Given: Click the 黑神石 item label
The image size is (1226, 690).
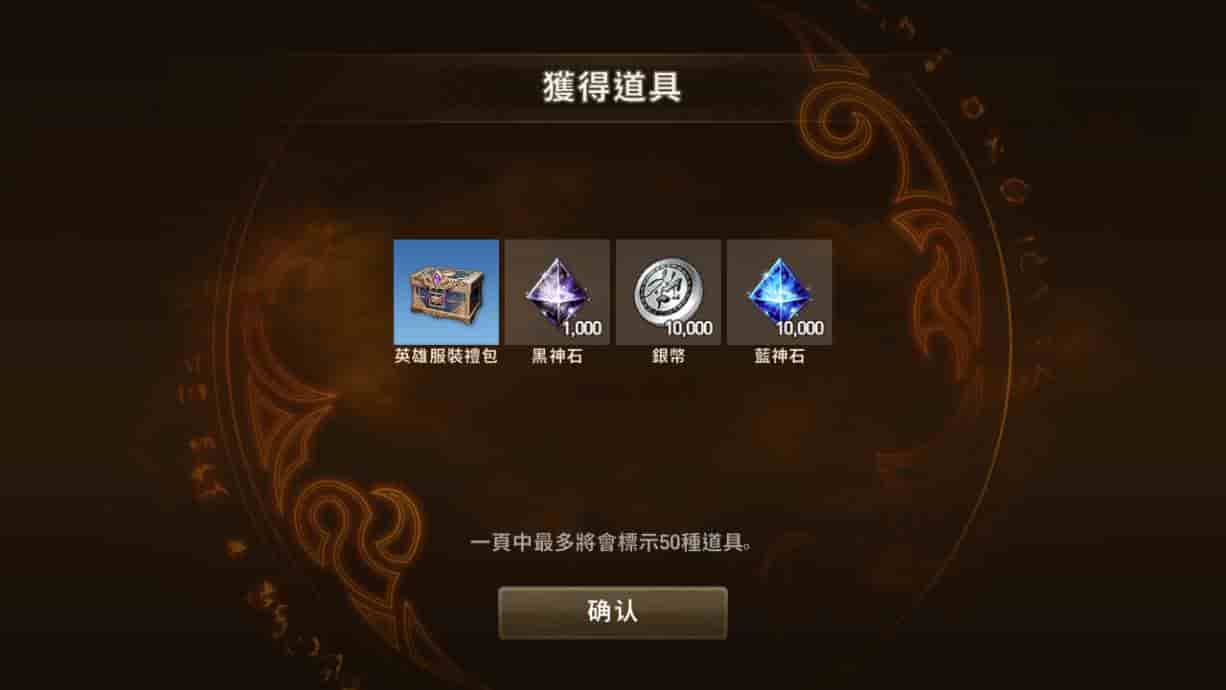Looking at the screenshot, I should pyautogui.click(x=557, y=356).
